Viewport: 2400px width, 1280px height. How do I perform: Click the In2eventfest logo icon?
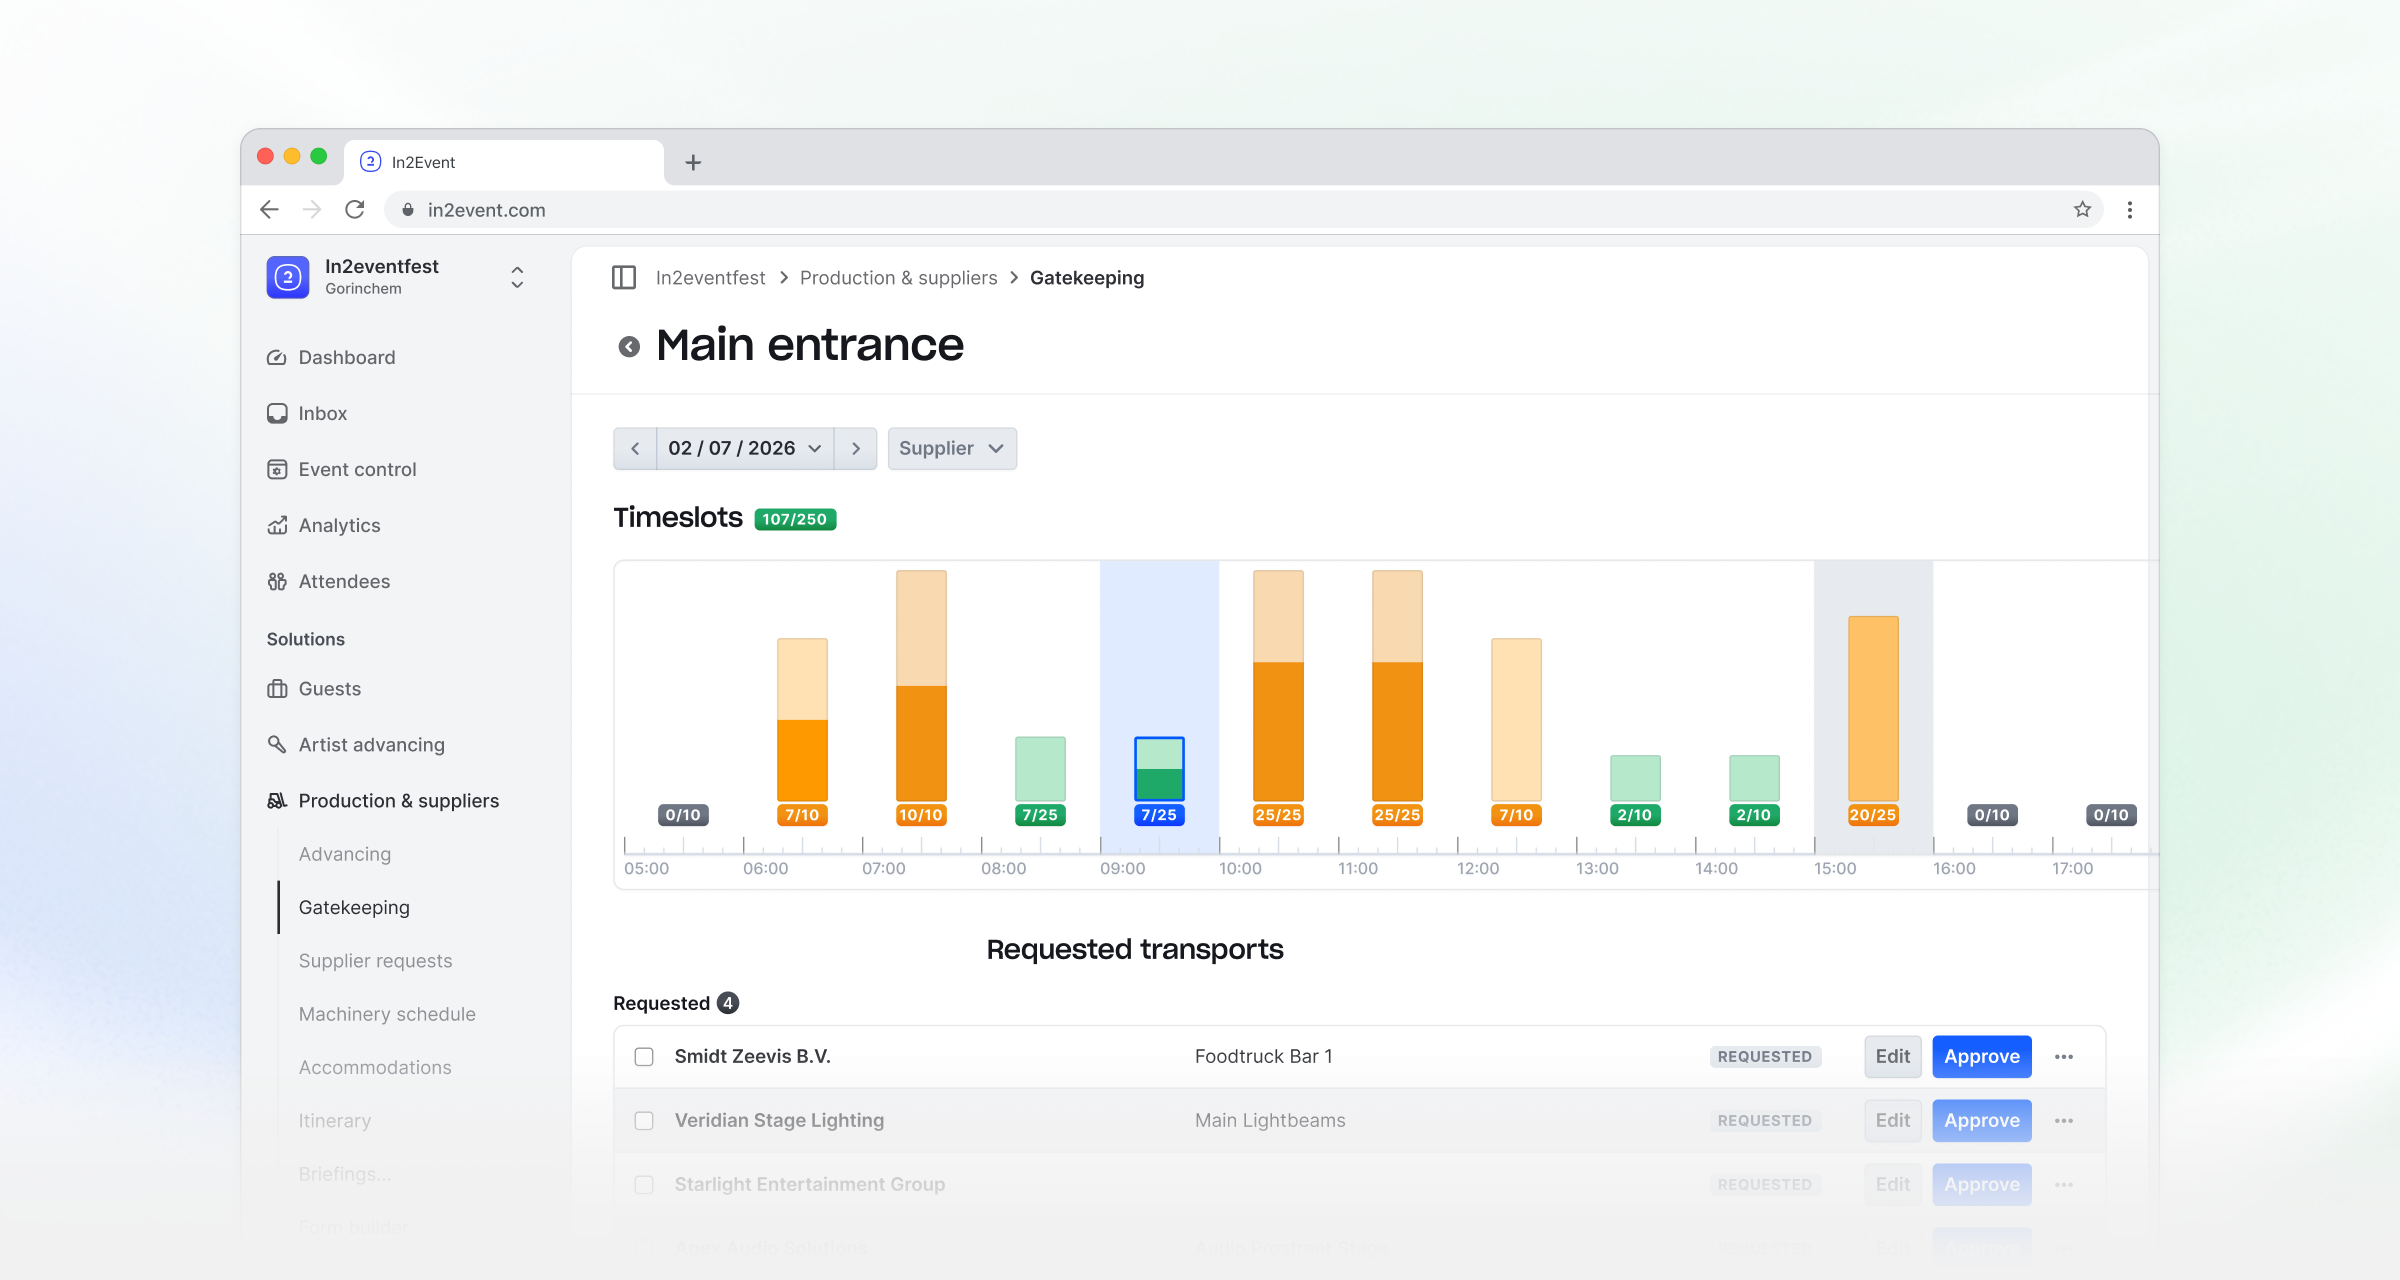[x=288, y=277]
